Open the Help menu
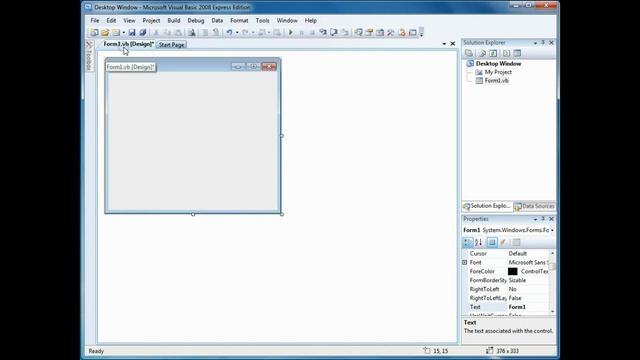Viewport: 640px width, 360px height. click(x=311, y=20)
